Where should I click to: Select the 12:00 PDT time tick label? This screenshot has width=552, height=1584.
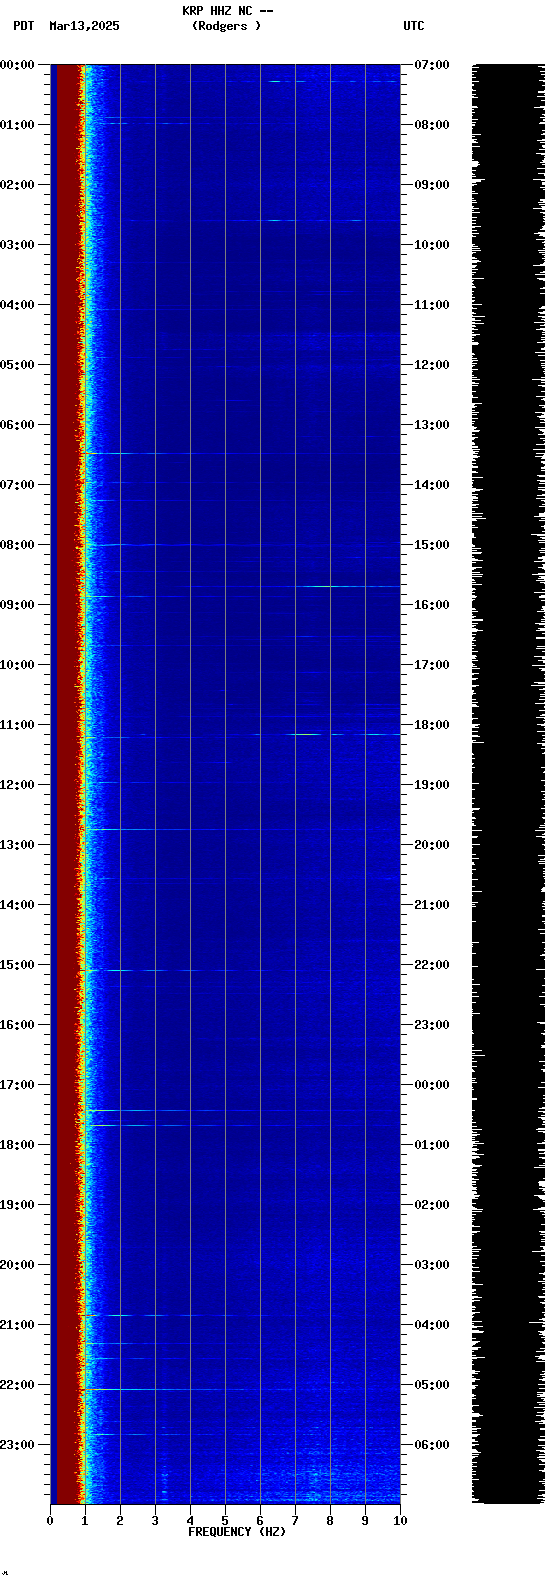pos(17,785)
